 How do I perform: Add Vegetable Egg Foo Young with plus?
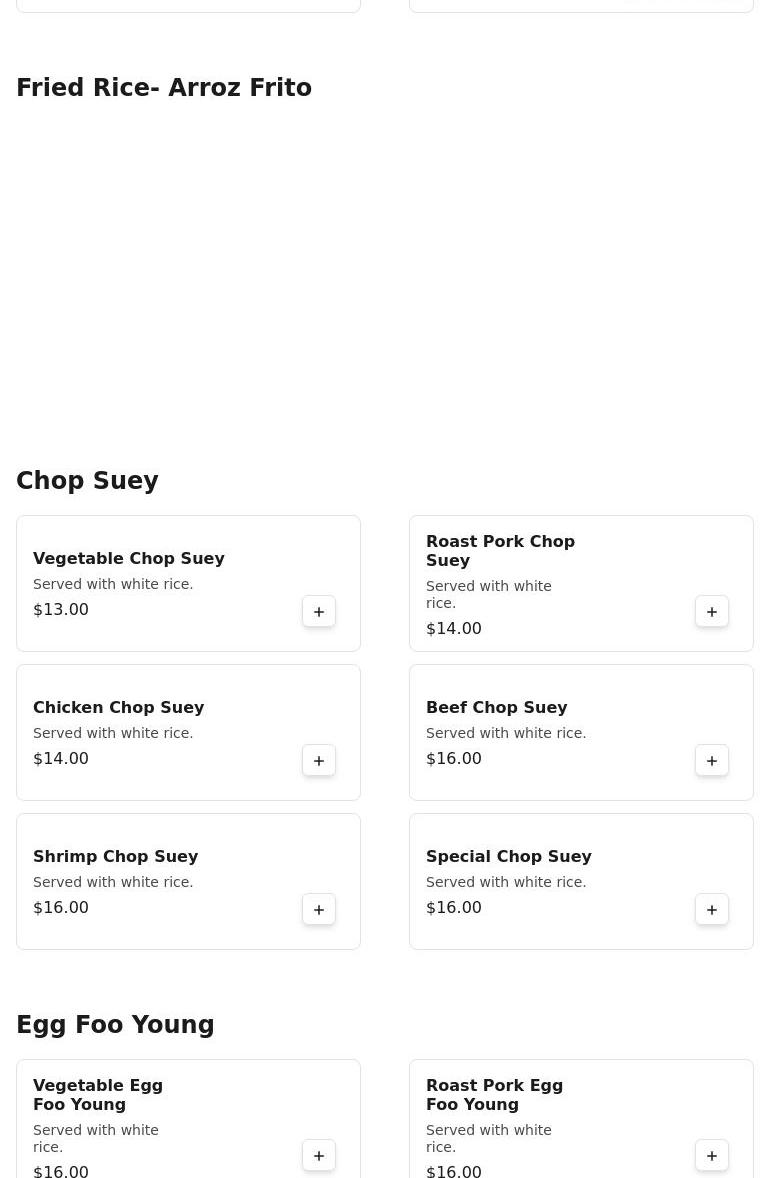(x=319, y=1155)
